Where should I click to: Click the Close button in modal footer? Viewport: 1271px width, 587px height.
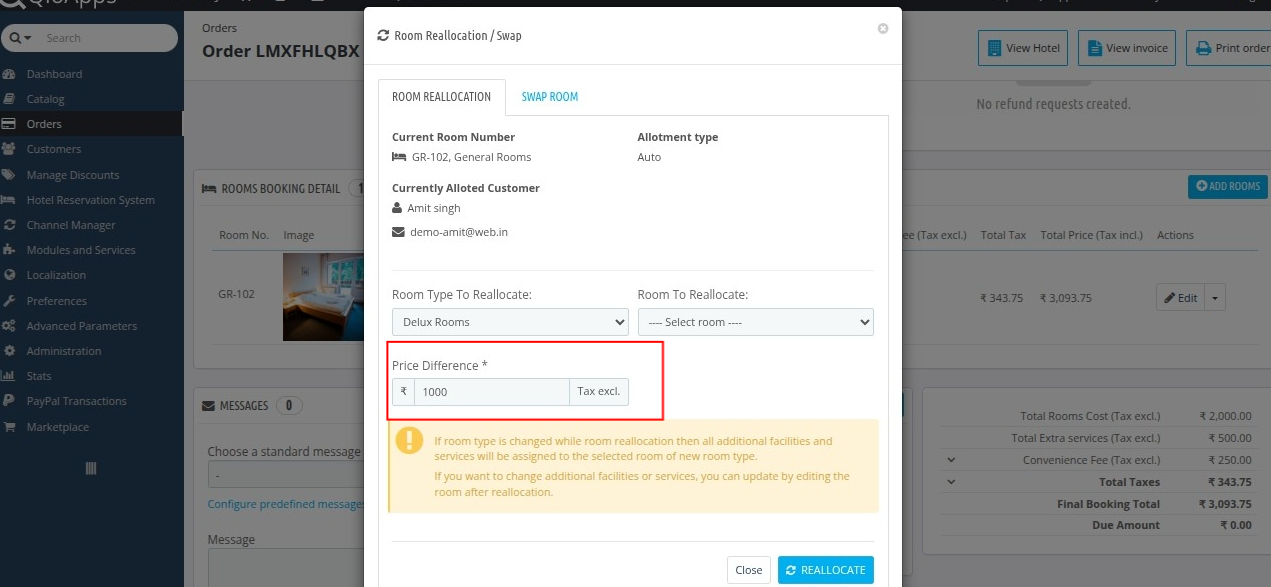click(748, 570)
